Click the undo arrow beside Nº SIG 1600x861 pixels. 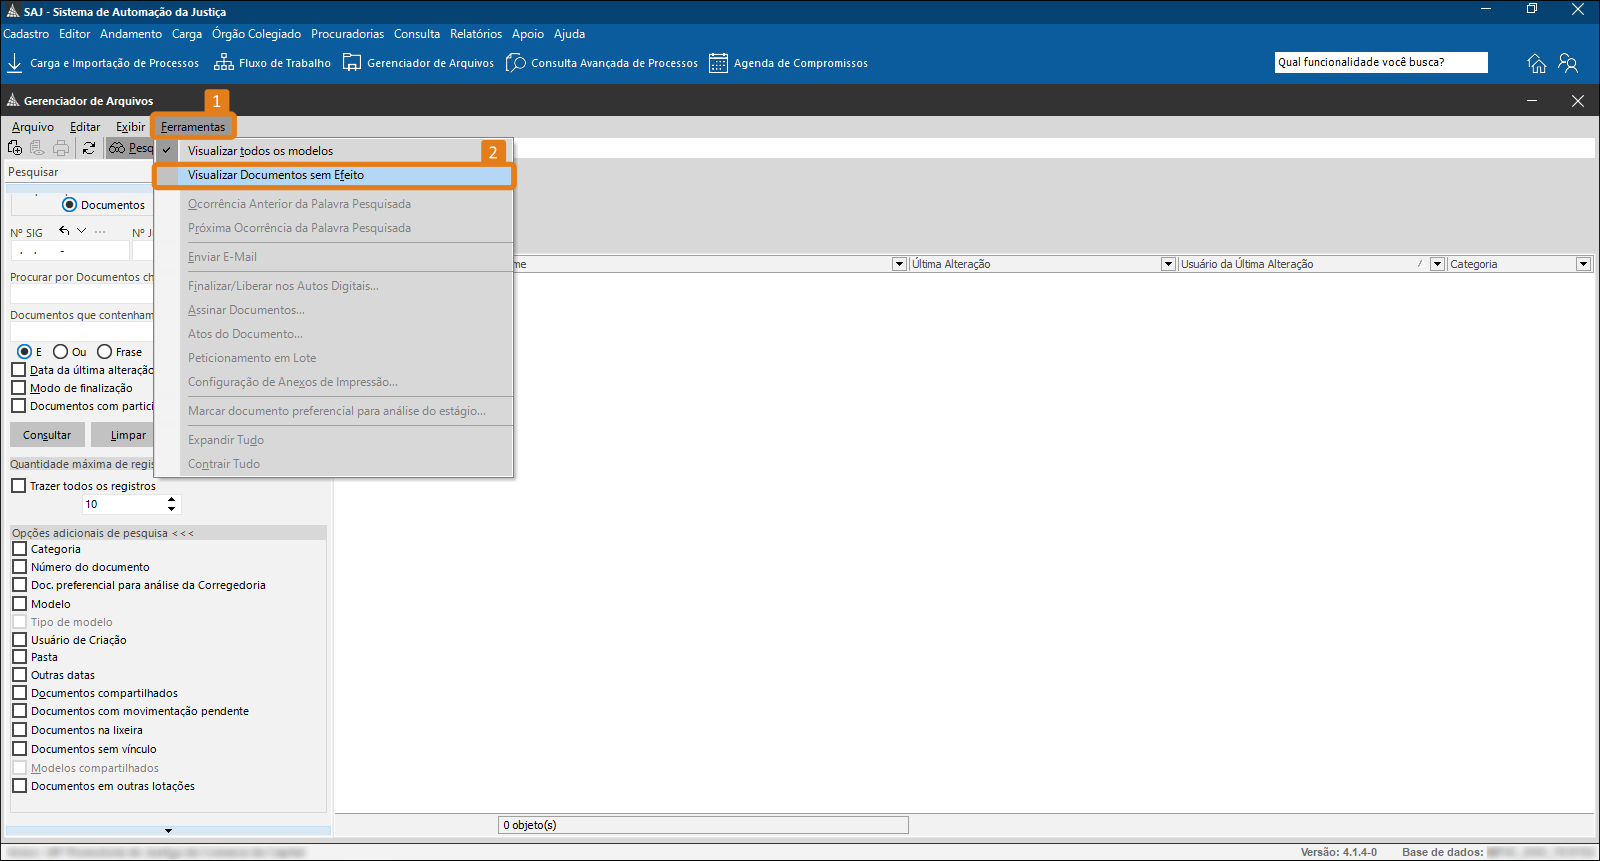(x=64, y=231)
